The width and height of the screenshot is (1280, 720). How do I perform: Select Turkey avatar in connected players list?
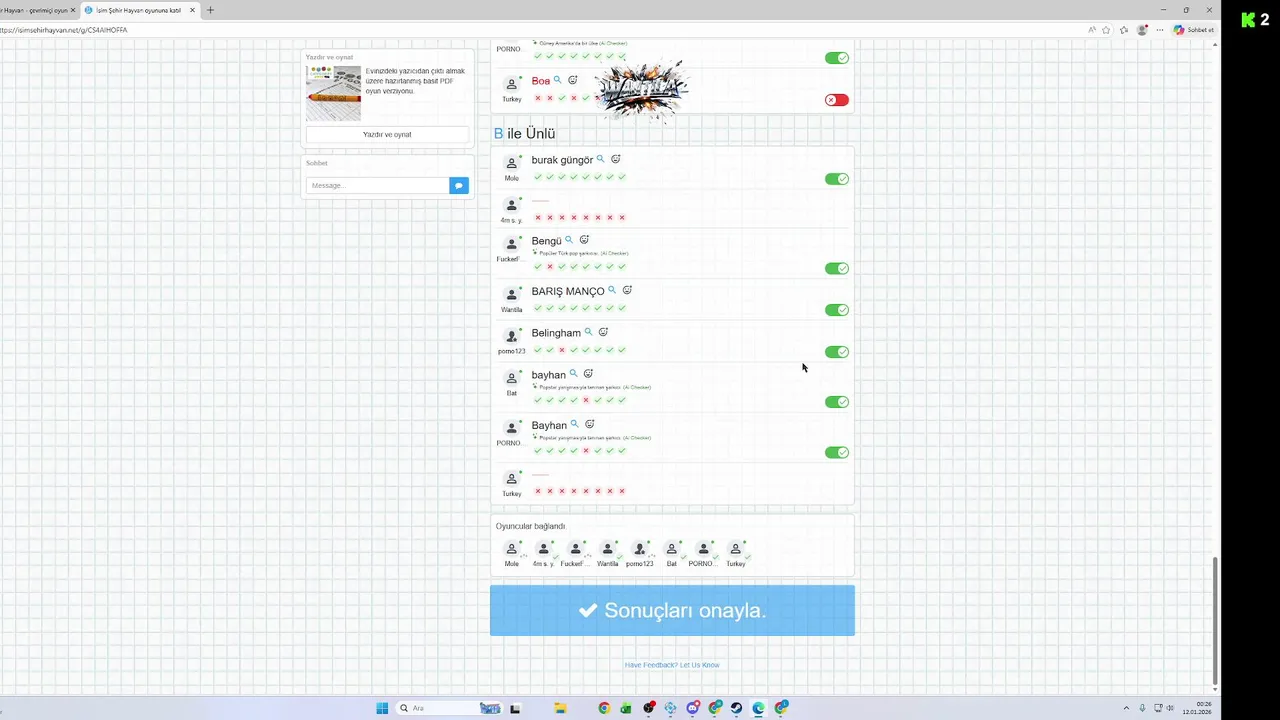(735, 549)
